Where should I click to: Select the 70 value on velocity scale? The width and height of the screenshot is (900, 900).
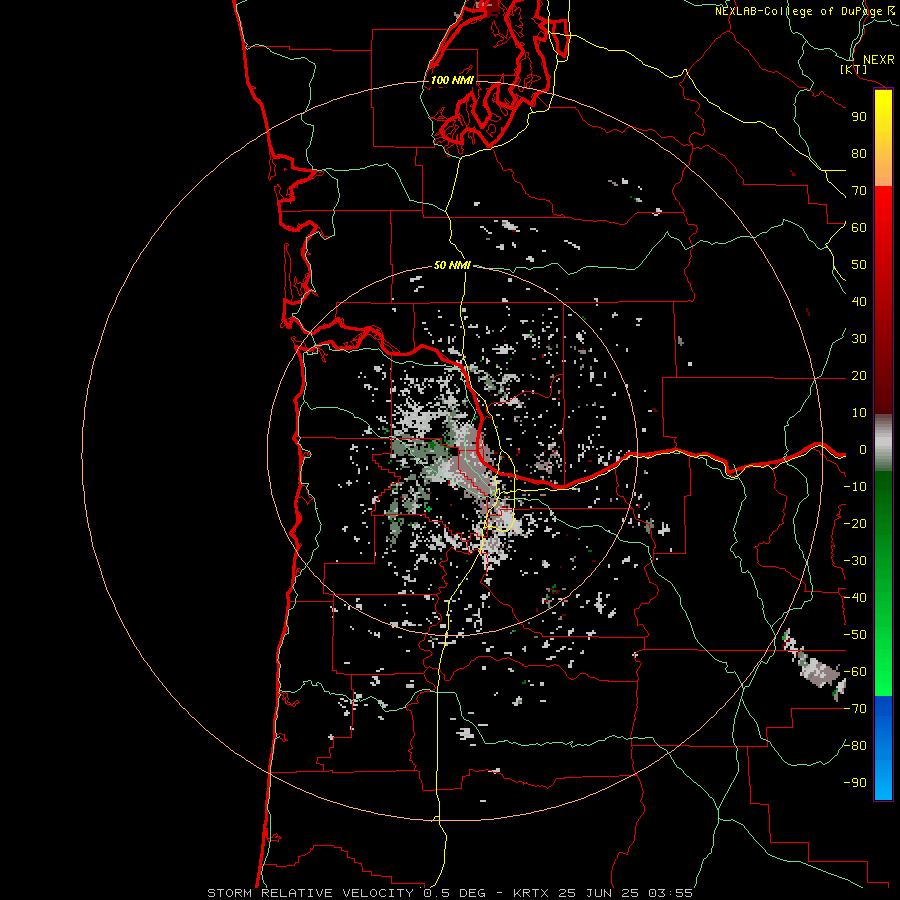pyautogui.click(x=859, y=191)
